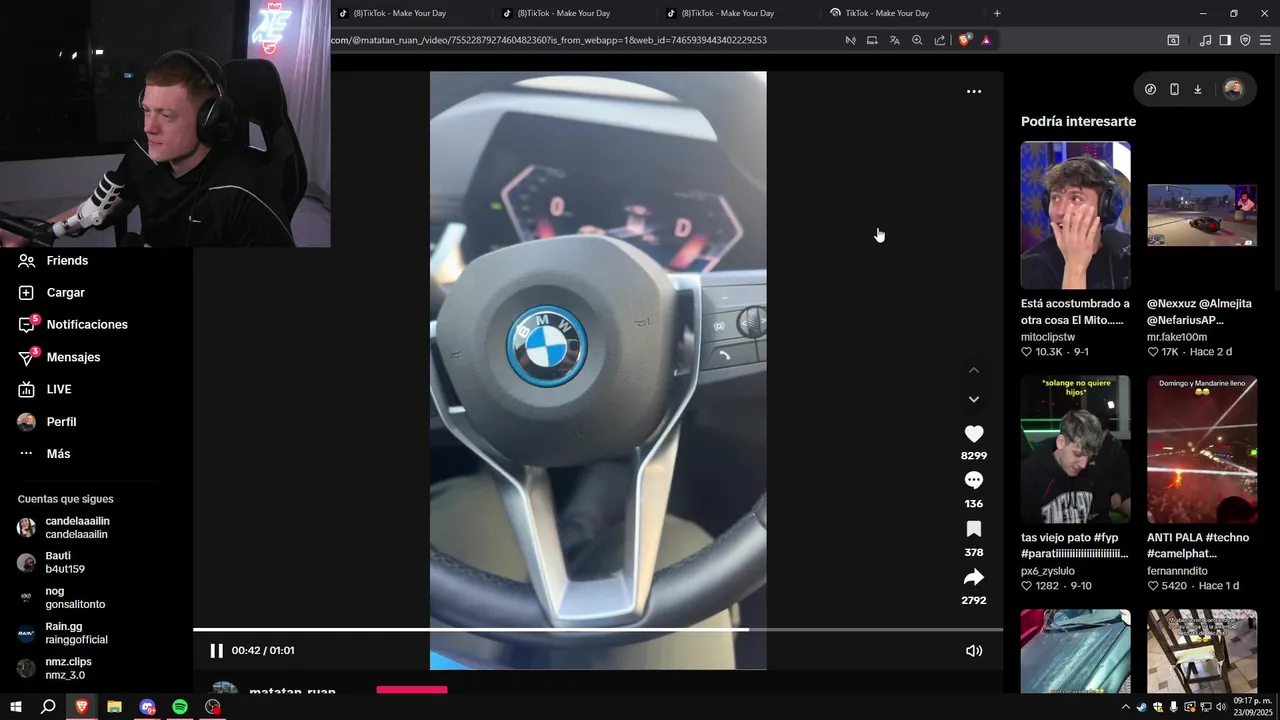Click the px6_zyslulo username
Image resolution: width=1280 pixels, height=720 pixels.
point(1048,571)
